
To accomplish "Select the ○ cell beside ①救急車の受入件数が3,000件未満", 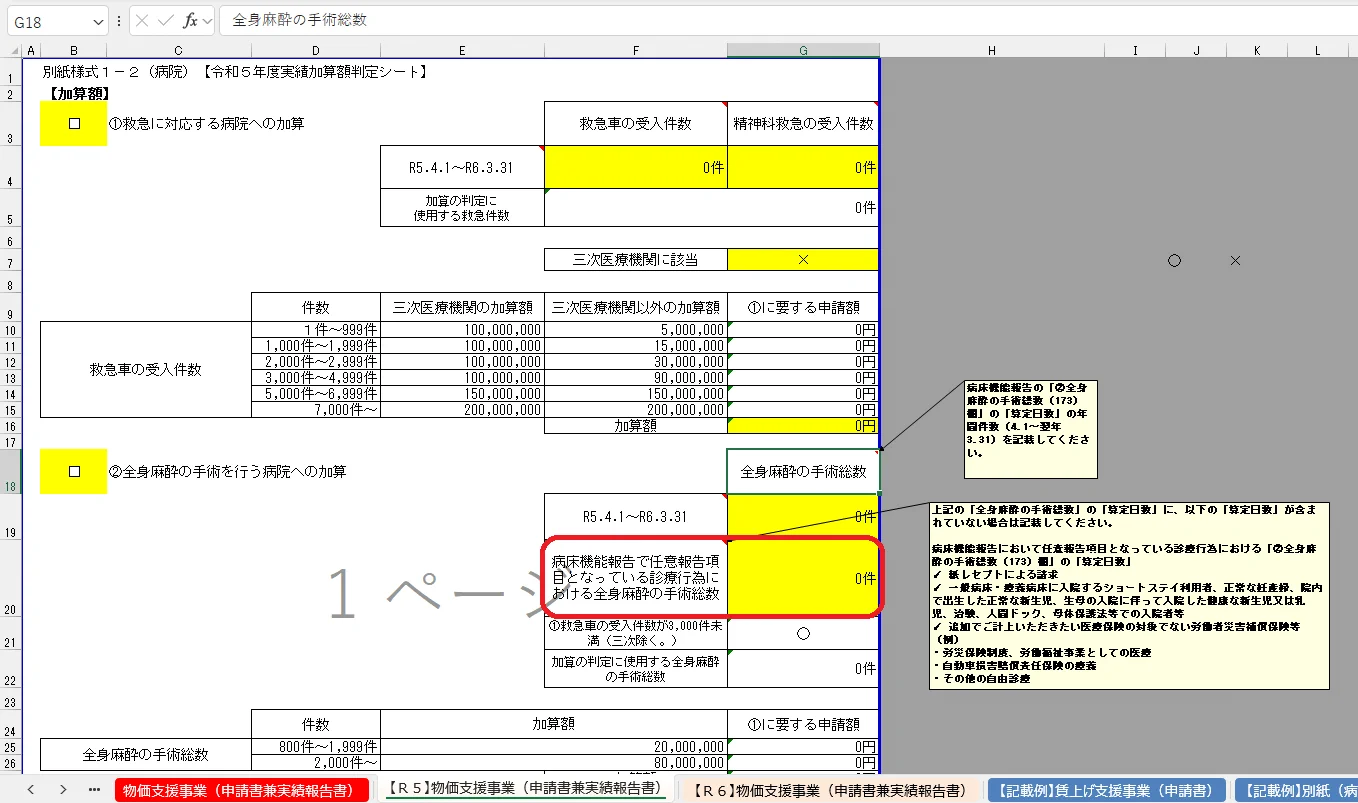I will 803,633.
